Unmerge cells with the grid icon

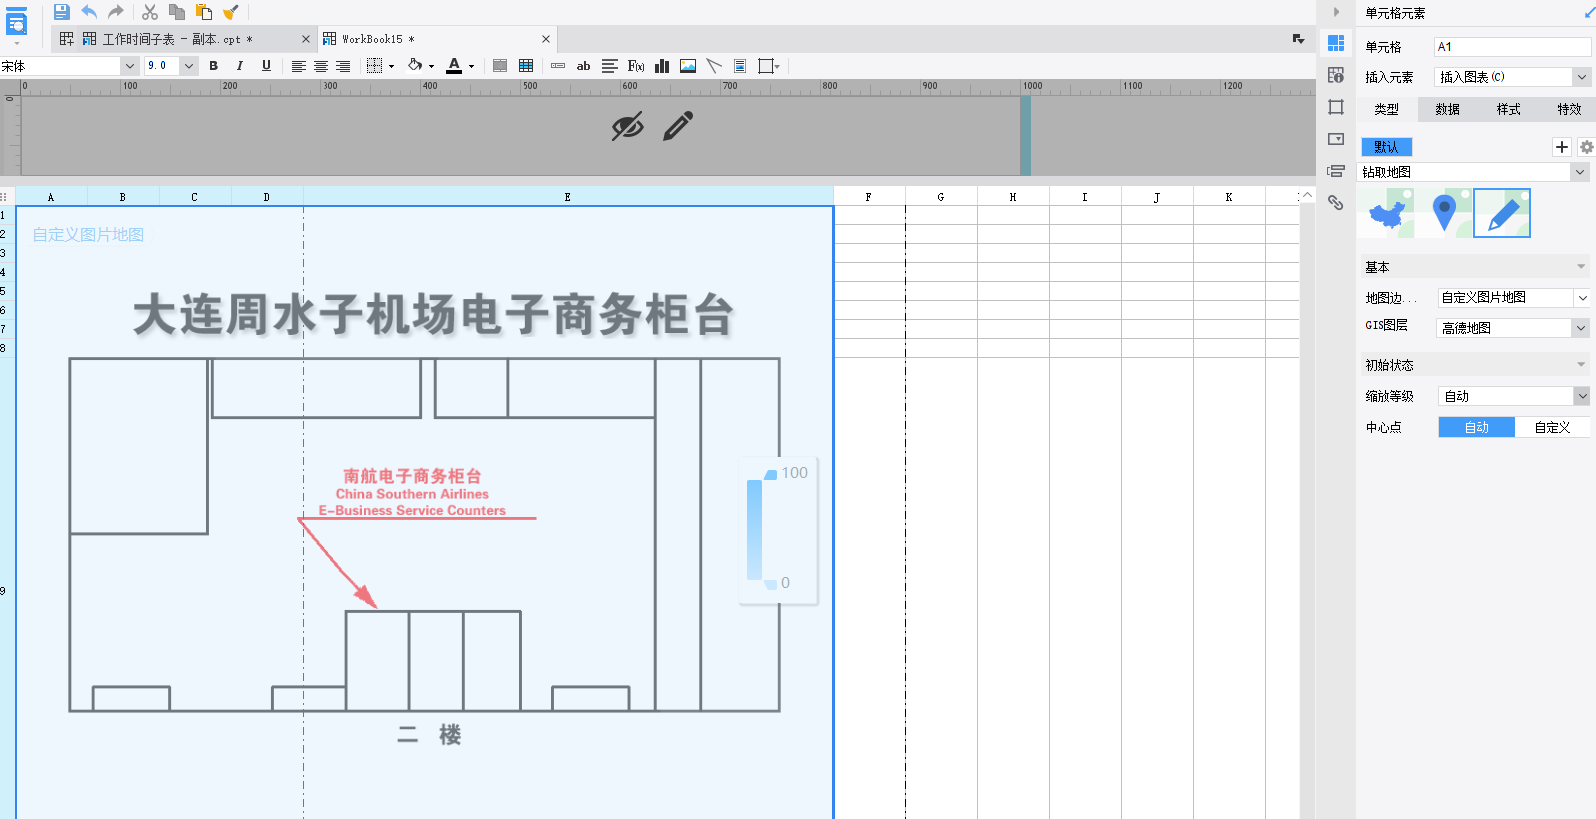pyautogui.click(x=526, y=66)
